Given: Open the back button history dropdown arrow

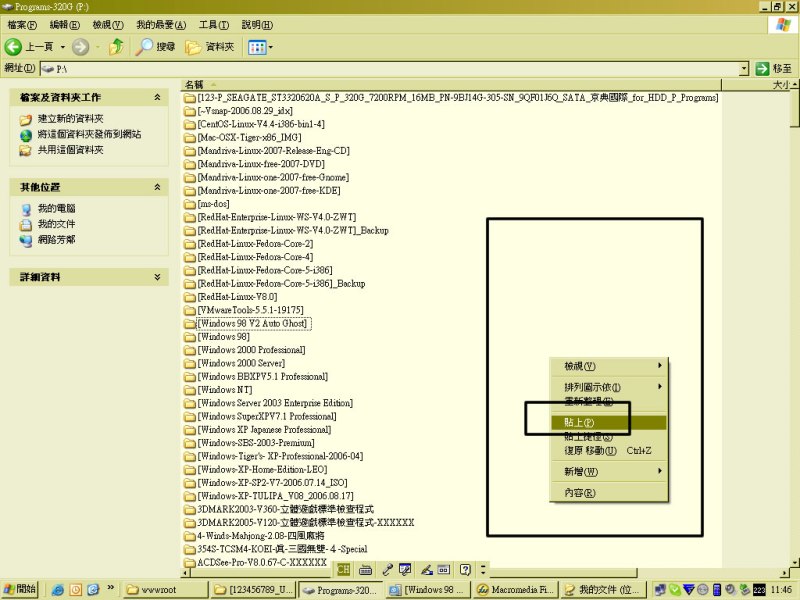Looking at the screenshot, I should pyautogui.click(x=63, y=47).
